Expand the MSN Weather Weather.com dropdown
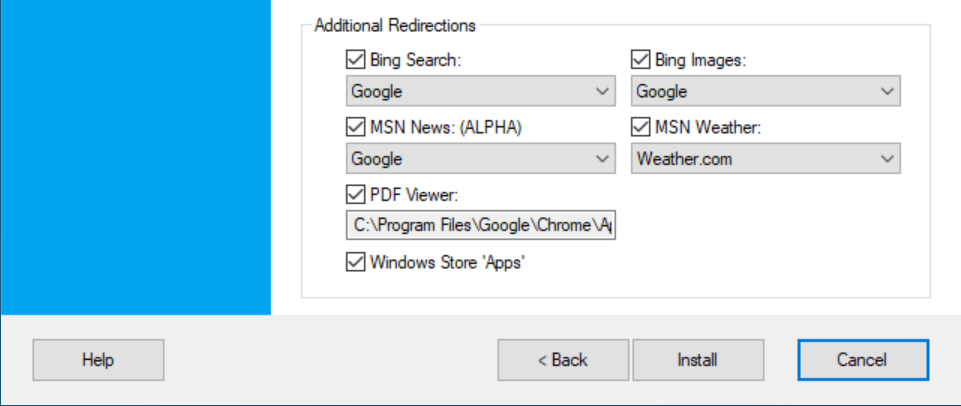The image size is (961, 406). click(x=765, y=159)
